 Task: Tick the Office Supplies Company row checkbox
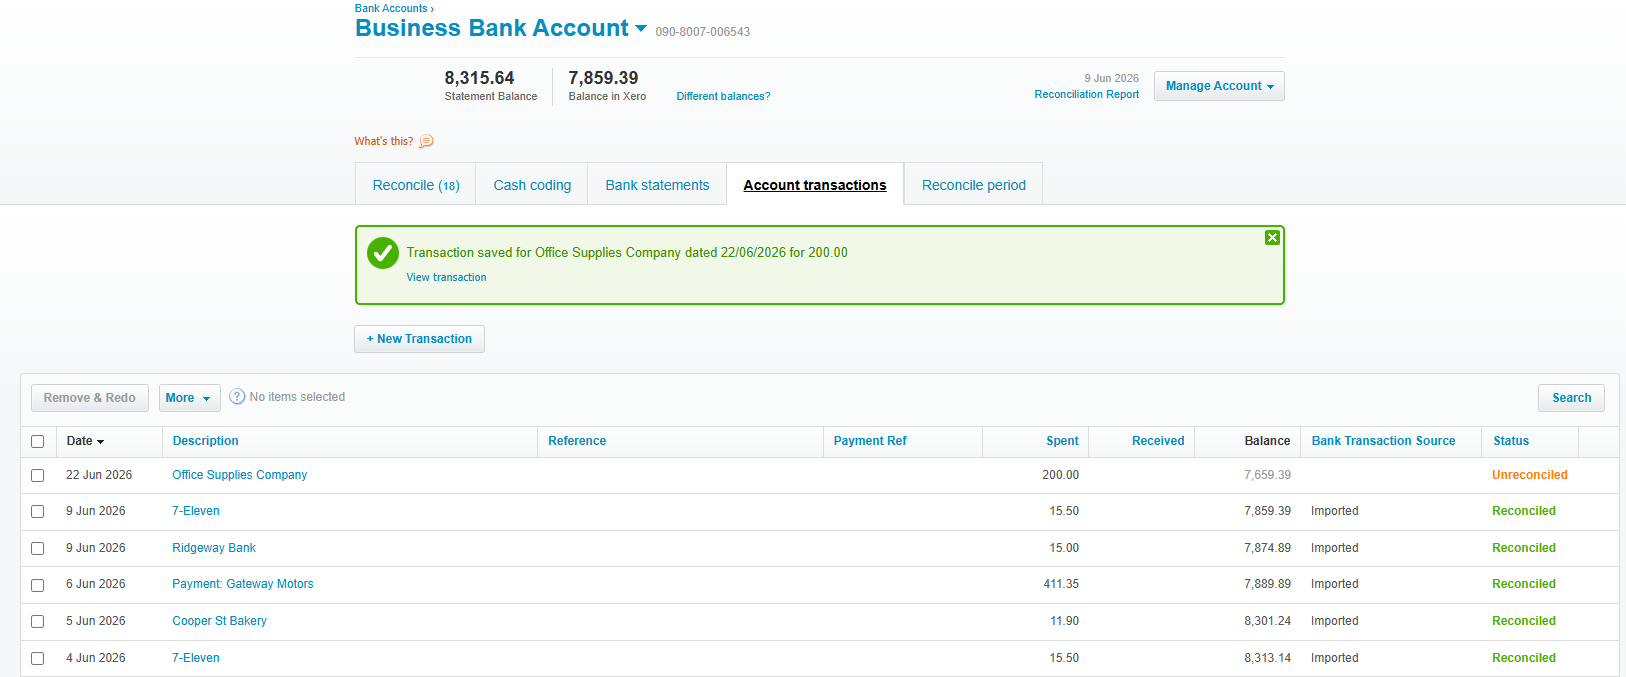coord(38,476)
